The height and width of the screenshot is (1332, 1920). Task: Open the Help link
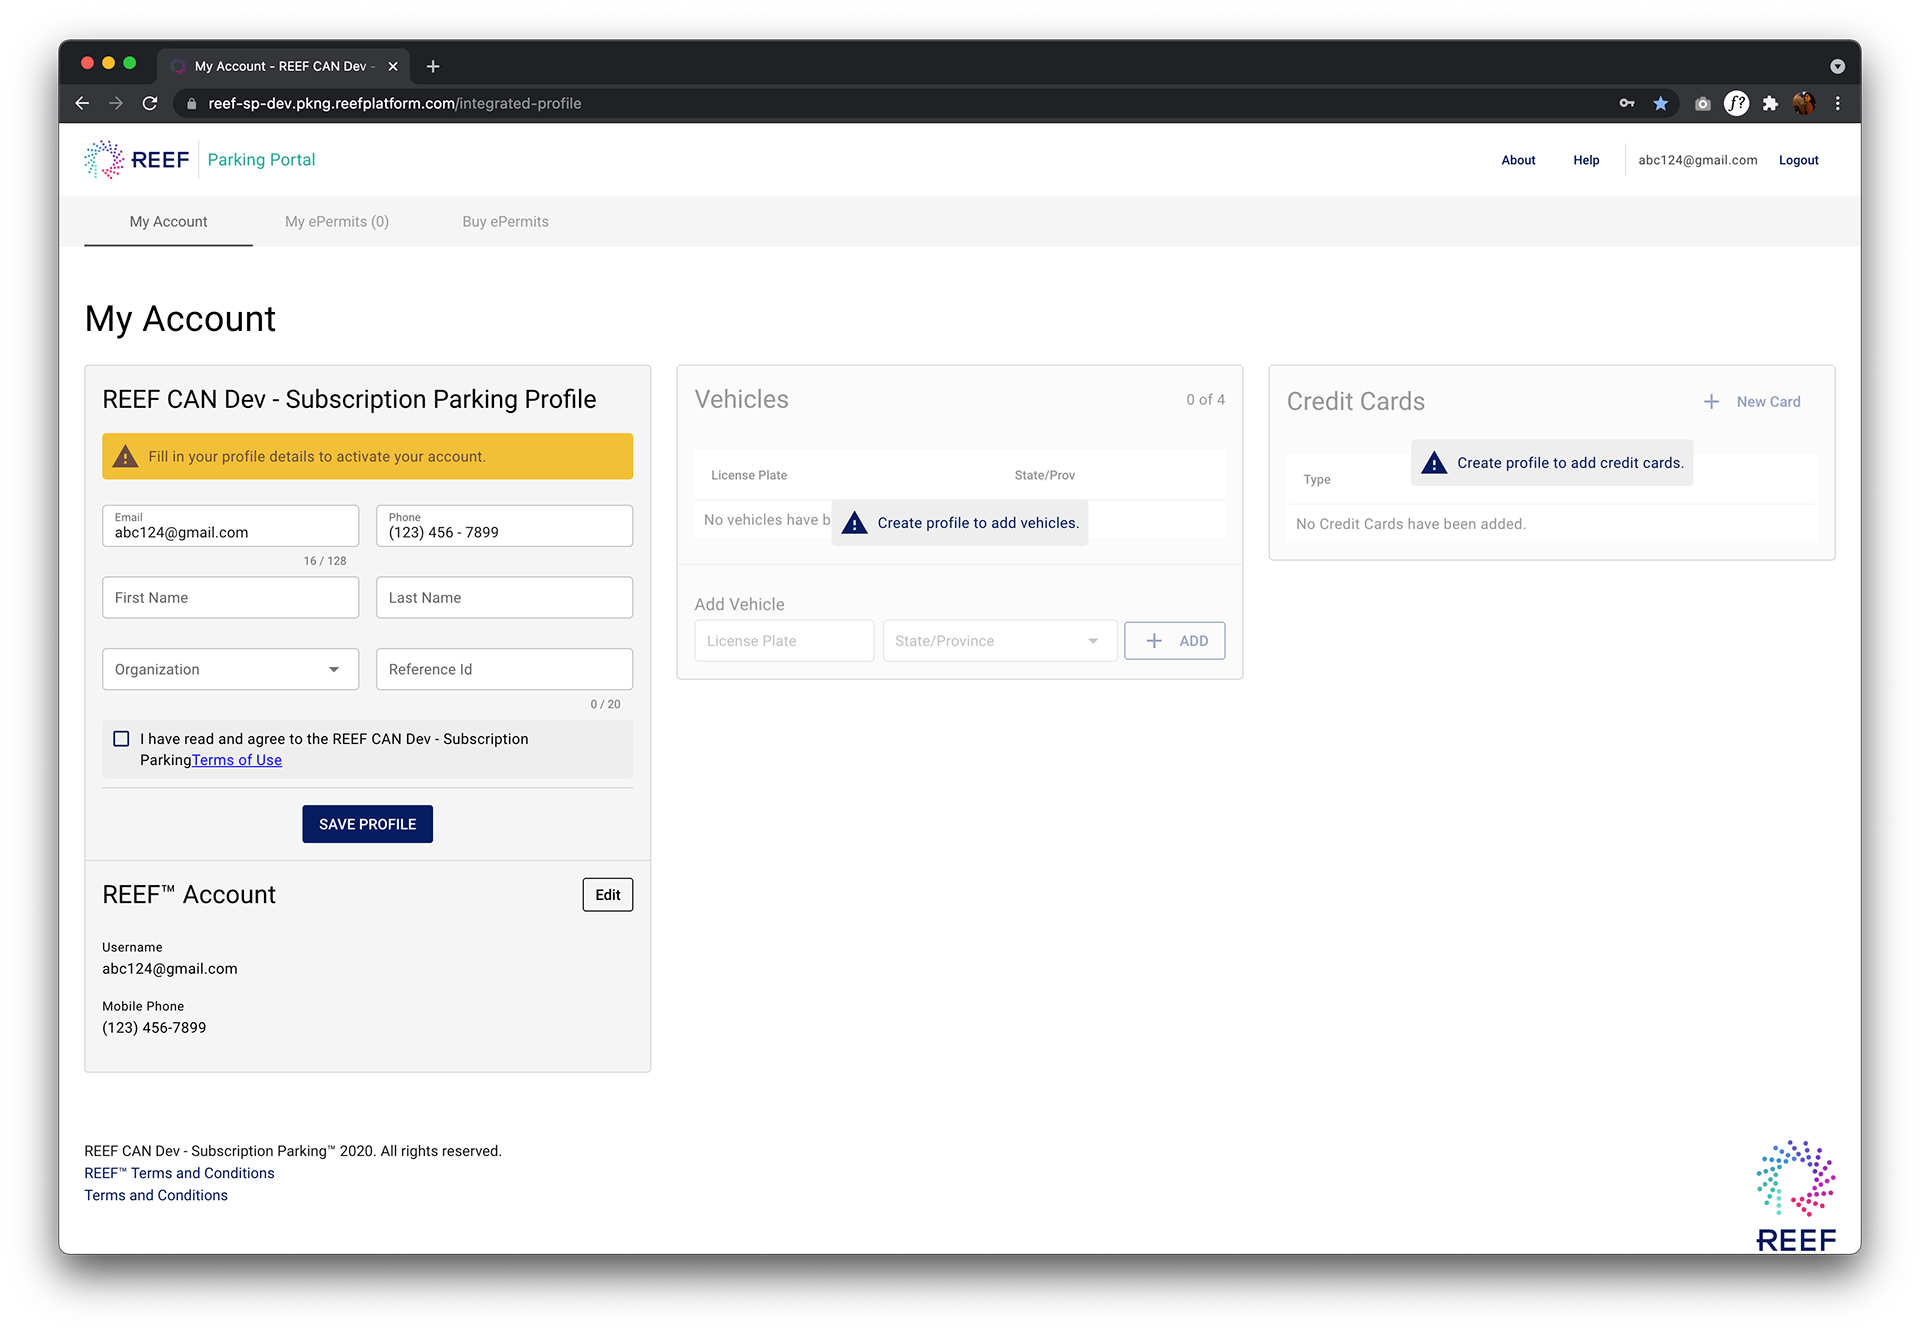(x=1586, y=160)
